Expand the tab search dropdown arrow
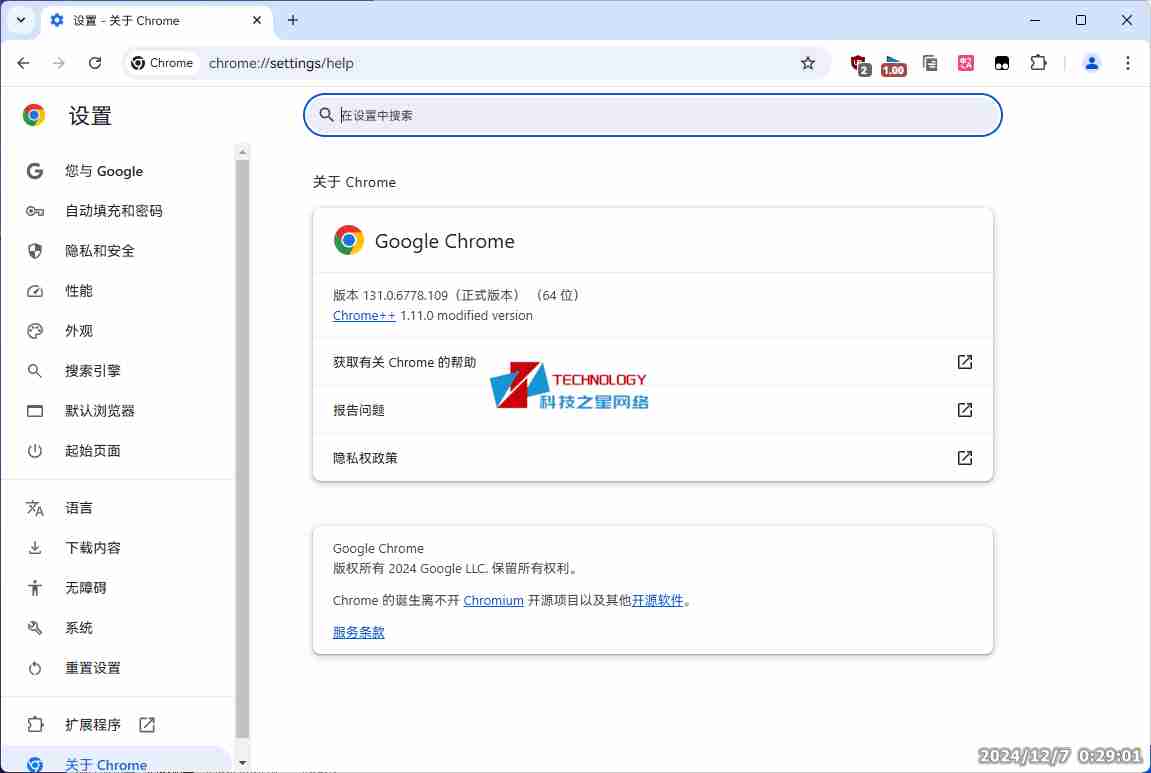The width and height of the screenshot is (1151, 773). point(21,20)
